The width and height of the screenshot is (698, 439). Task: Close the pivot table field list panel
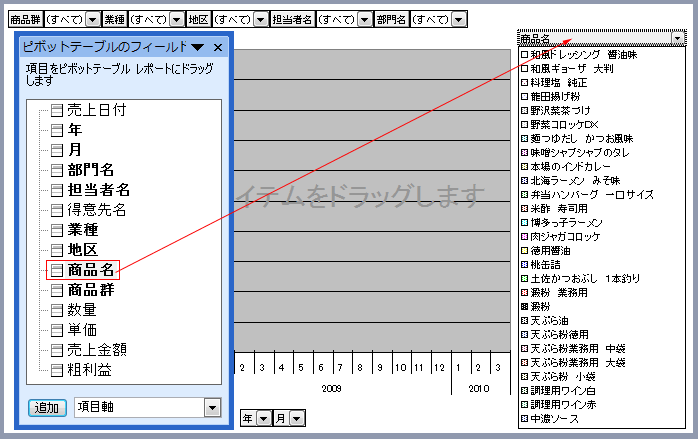[218, 47]
